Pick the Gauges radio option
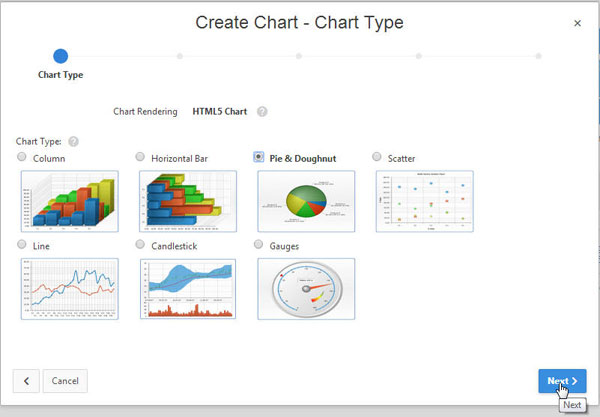 (259, 244)
